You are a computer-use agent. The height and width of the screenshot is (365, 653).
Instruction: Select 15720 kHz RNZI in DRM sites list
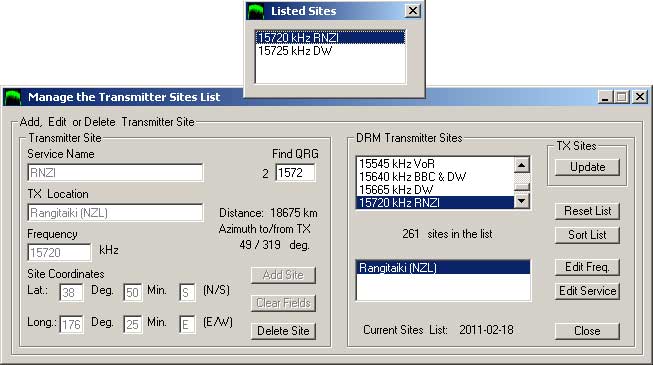[x=435, y=202]
